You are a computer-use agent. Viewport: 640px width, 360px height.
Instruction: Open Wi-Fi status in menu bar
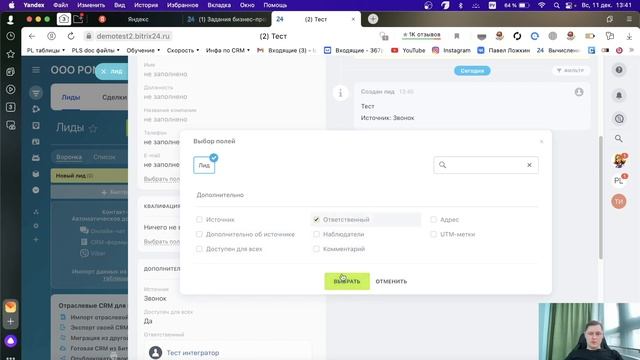[542, 5]
